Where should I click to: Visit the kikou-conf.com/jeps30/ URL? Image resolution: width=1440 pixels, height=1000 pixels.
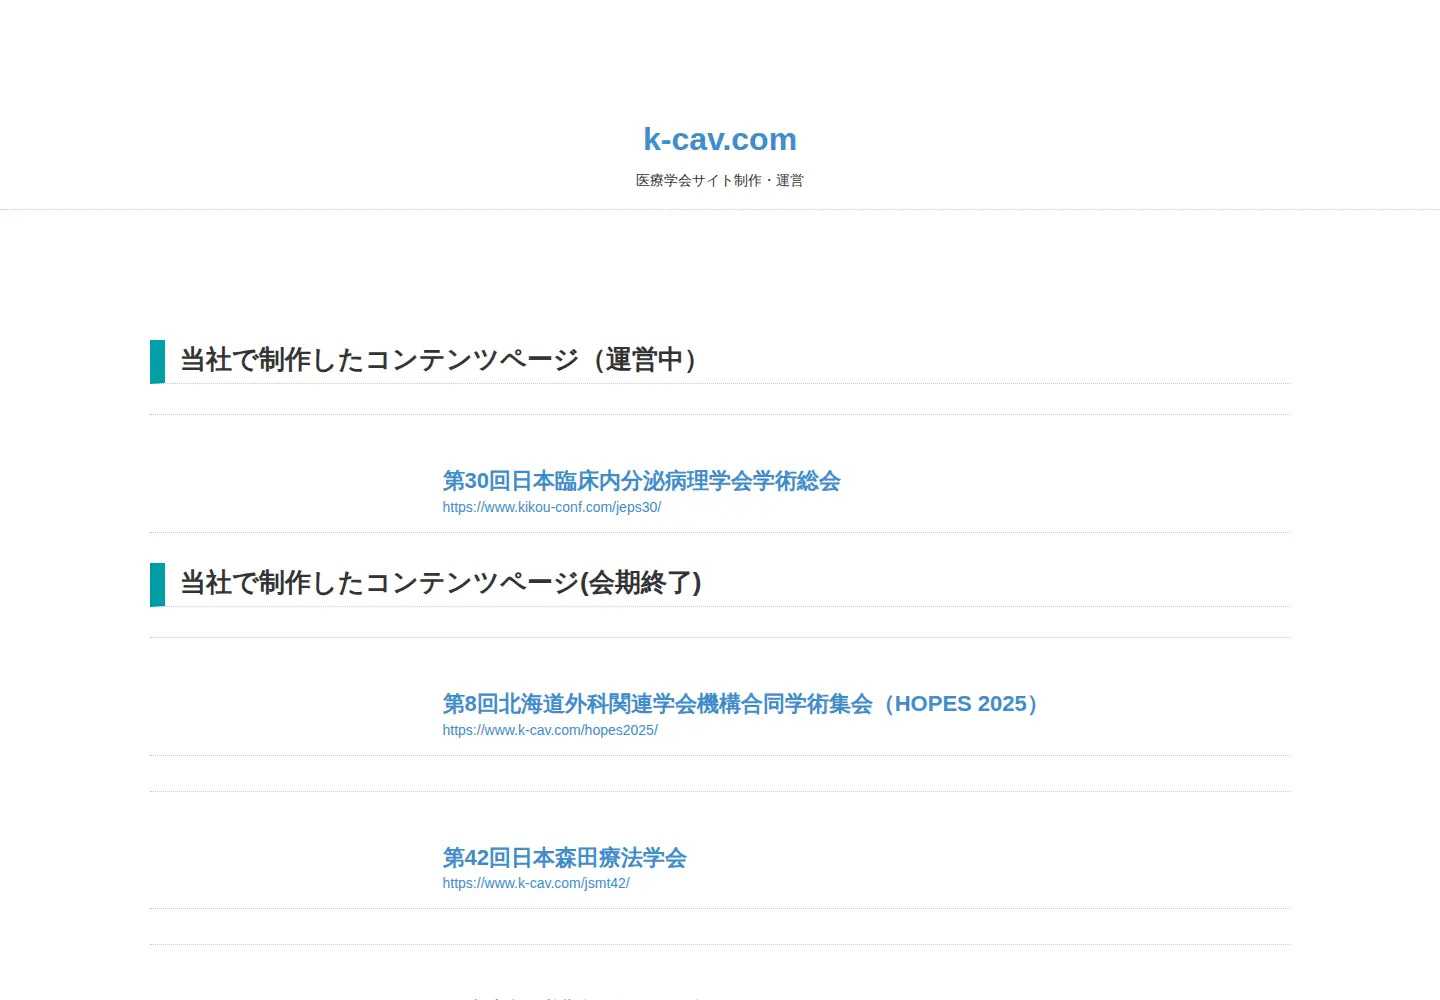[x=552, y=507]
